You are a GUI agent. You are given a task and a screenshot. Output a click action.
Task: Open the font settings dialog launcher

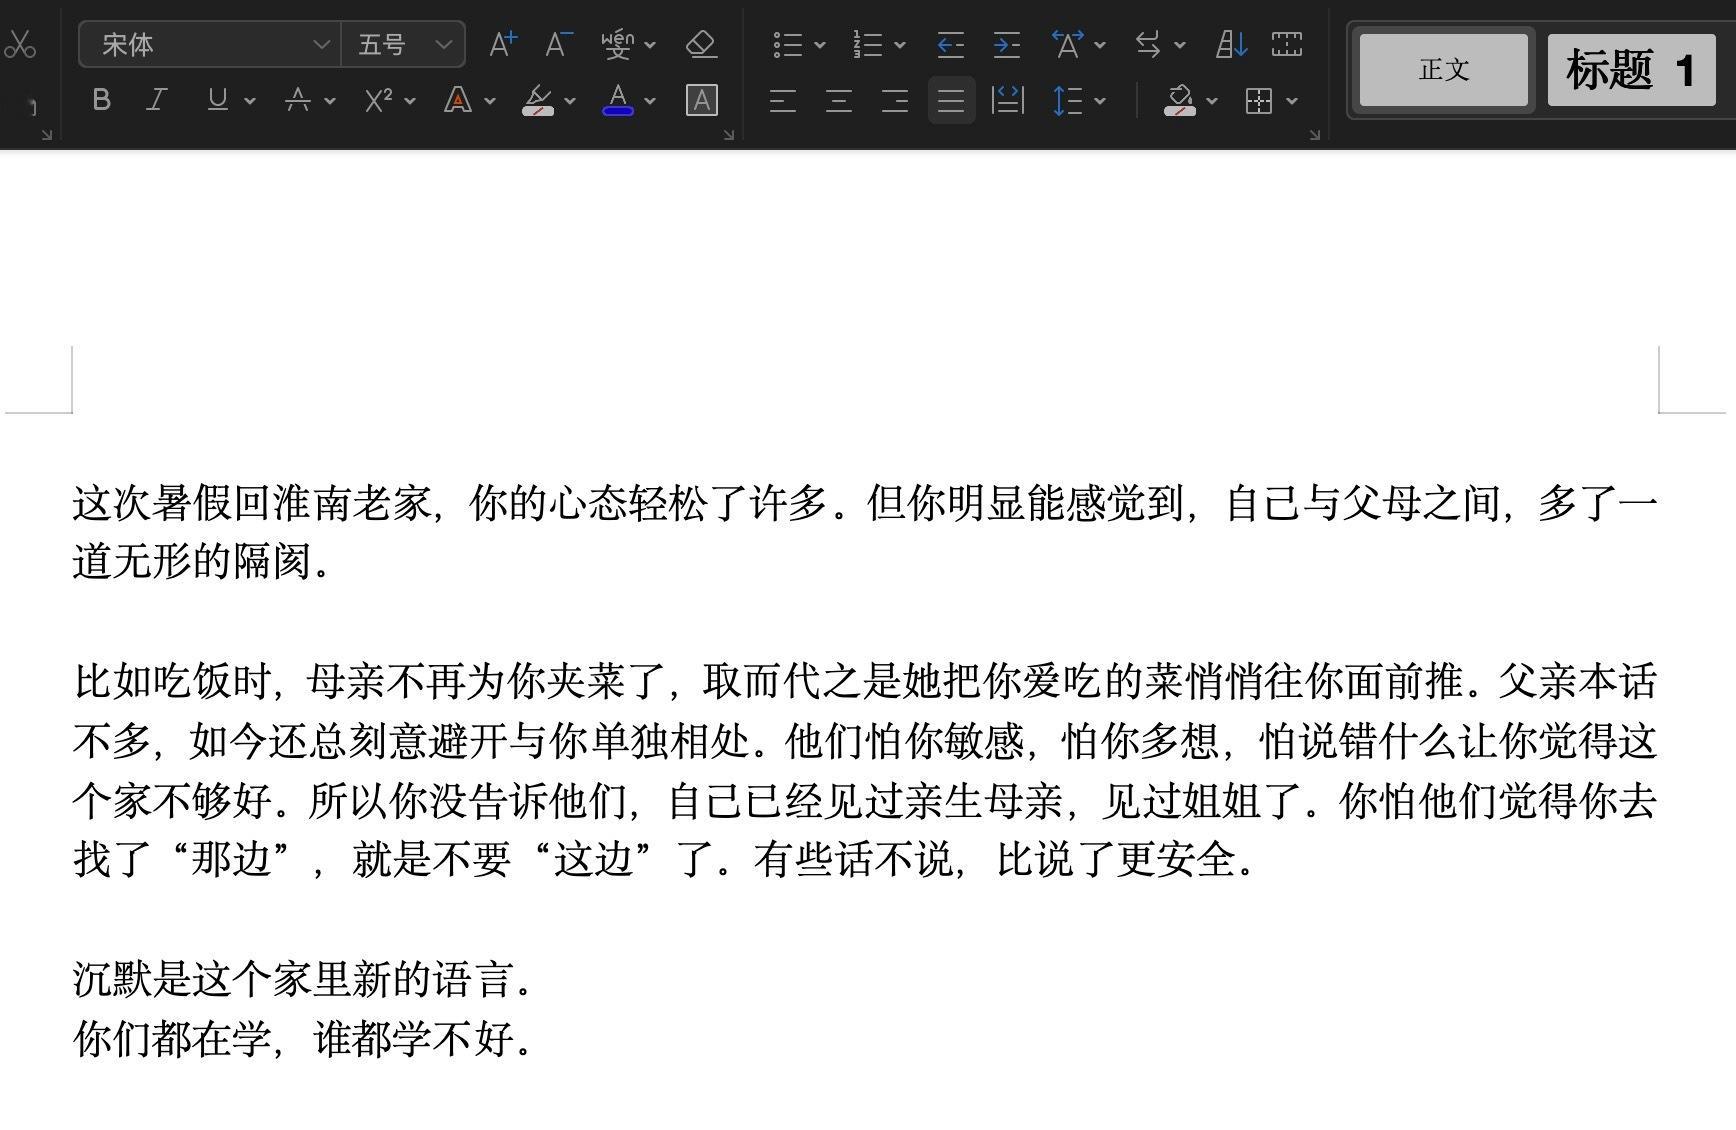[729, 134]
